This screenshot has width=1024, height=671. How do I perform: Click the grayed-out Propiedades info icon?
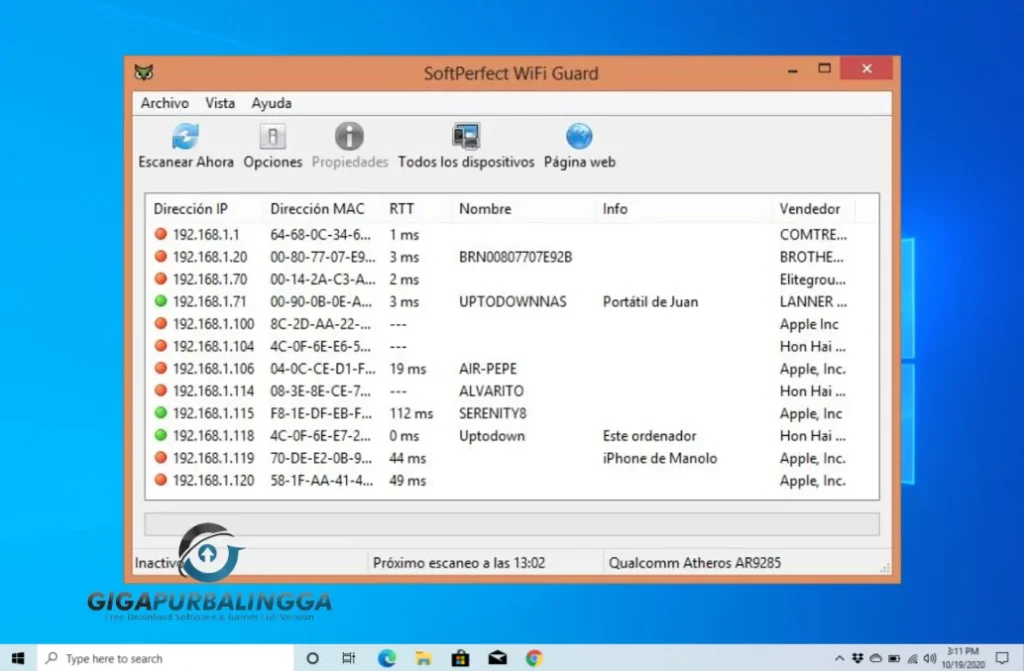348,134
